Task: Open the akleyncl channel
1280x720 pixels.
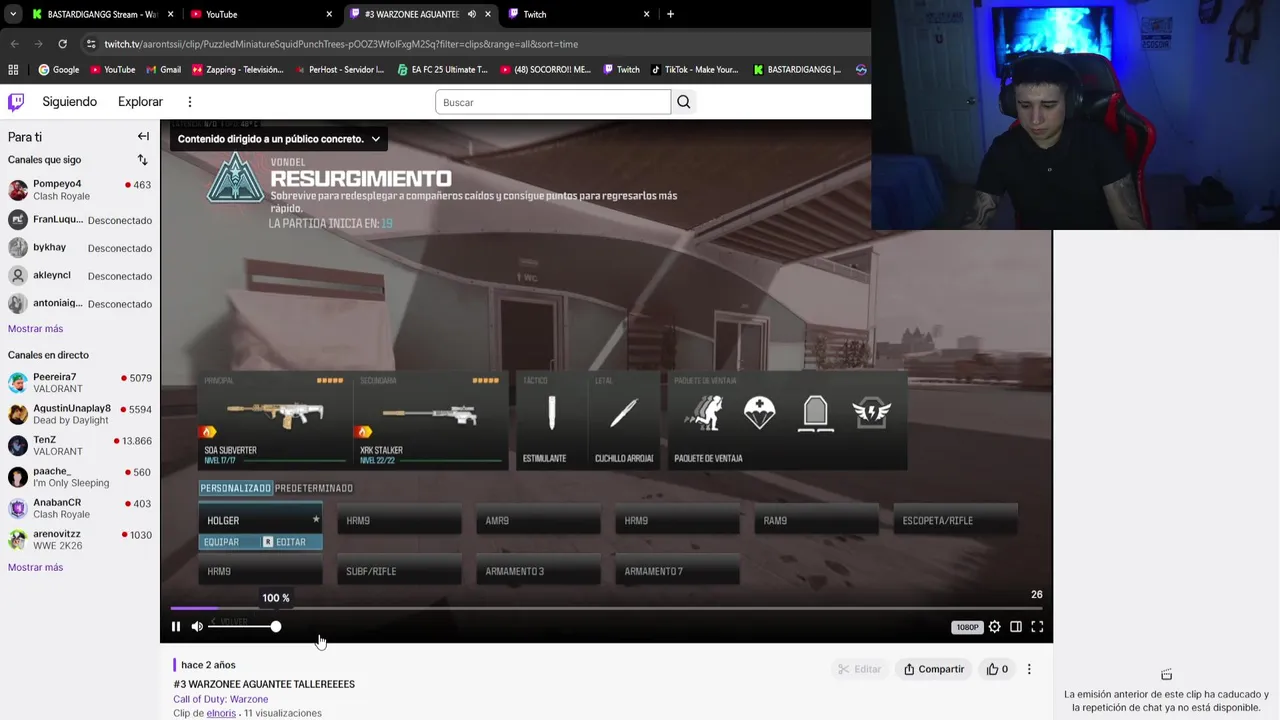Action: (80, 276)
